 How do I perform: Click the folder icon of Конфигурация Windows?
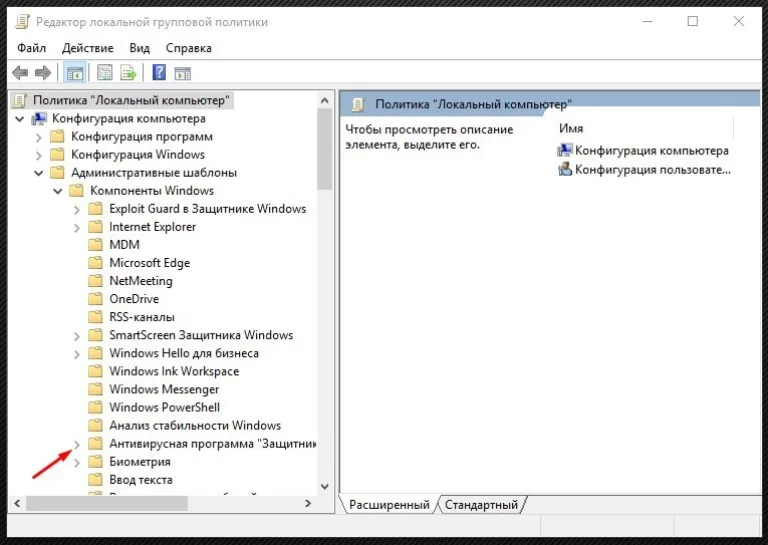coord(57,155)
